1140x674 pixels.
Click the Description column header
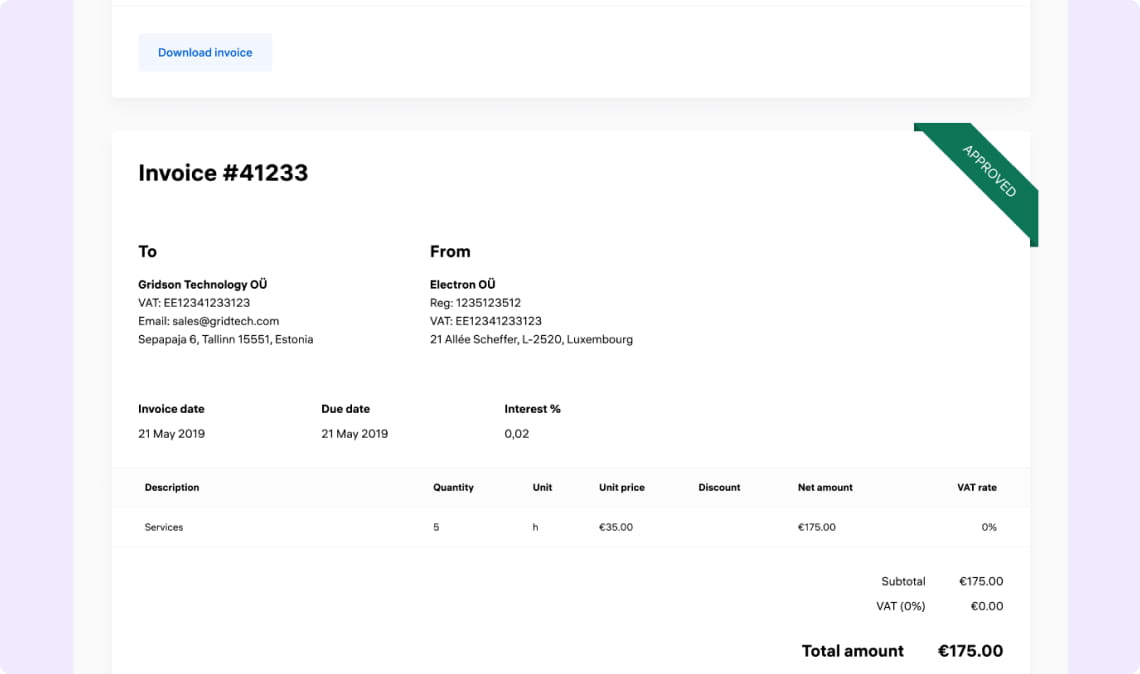(172, 488)
